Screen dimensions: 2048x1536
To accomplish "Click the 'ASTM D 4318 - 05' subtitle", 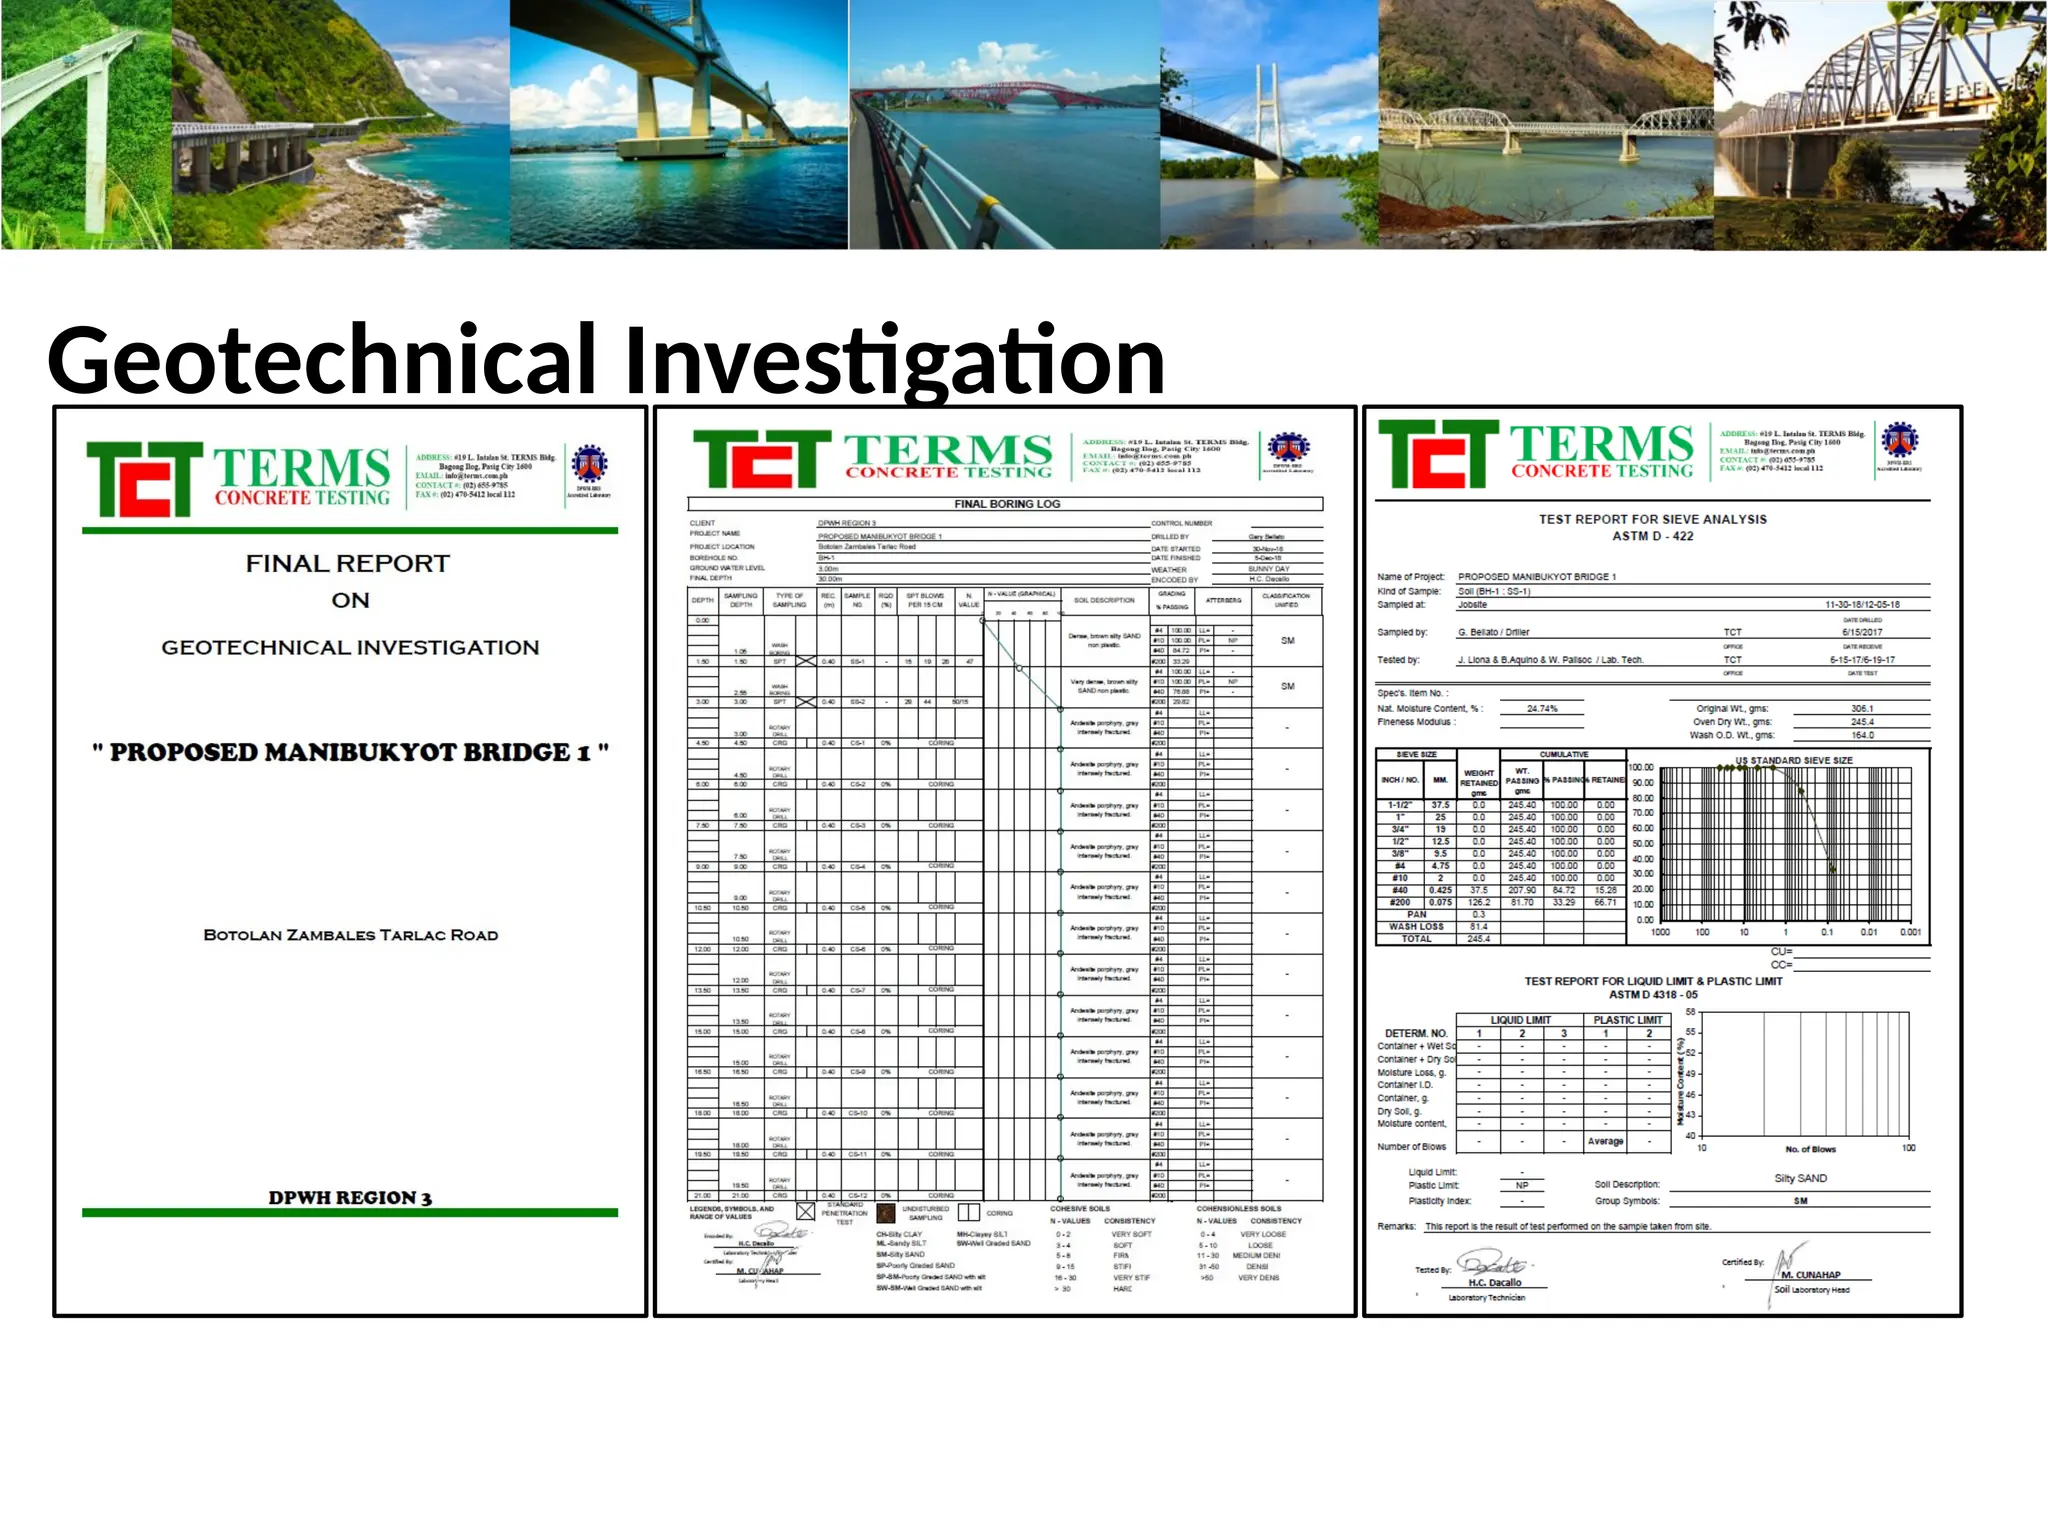I will pyautogui.click(x=1653, y=995).
